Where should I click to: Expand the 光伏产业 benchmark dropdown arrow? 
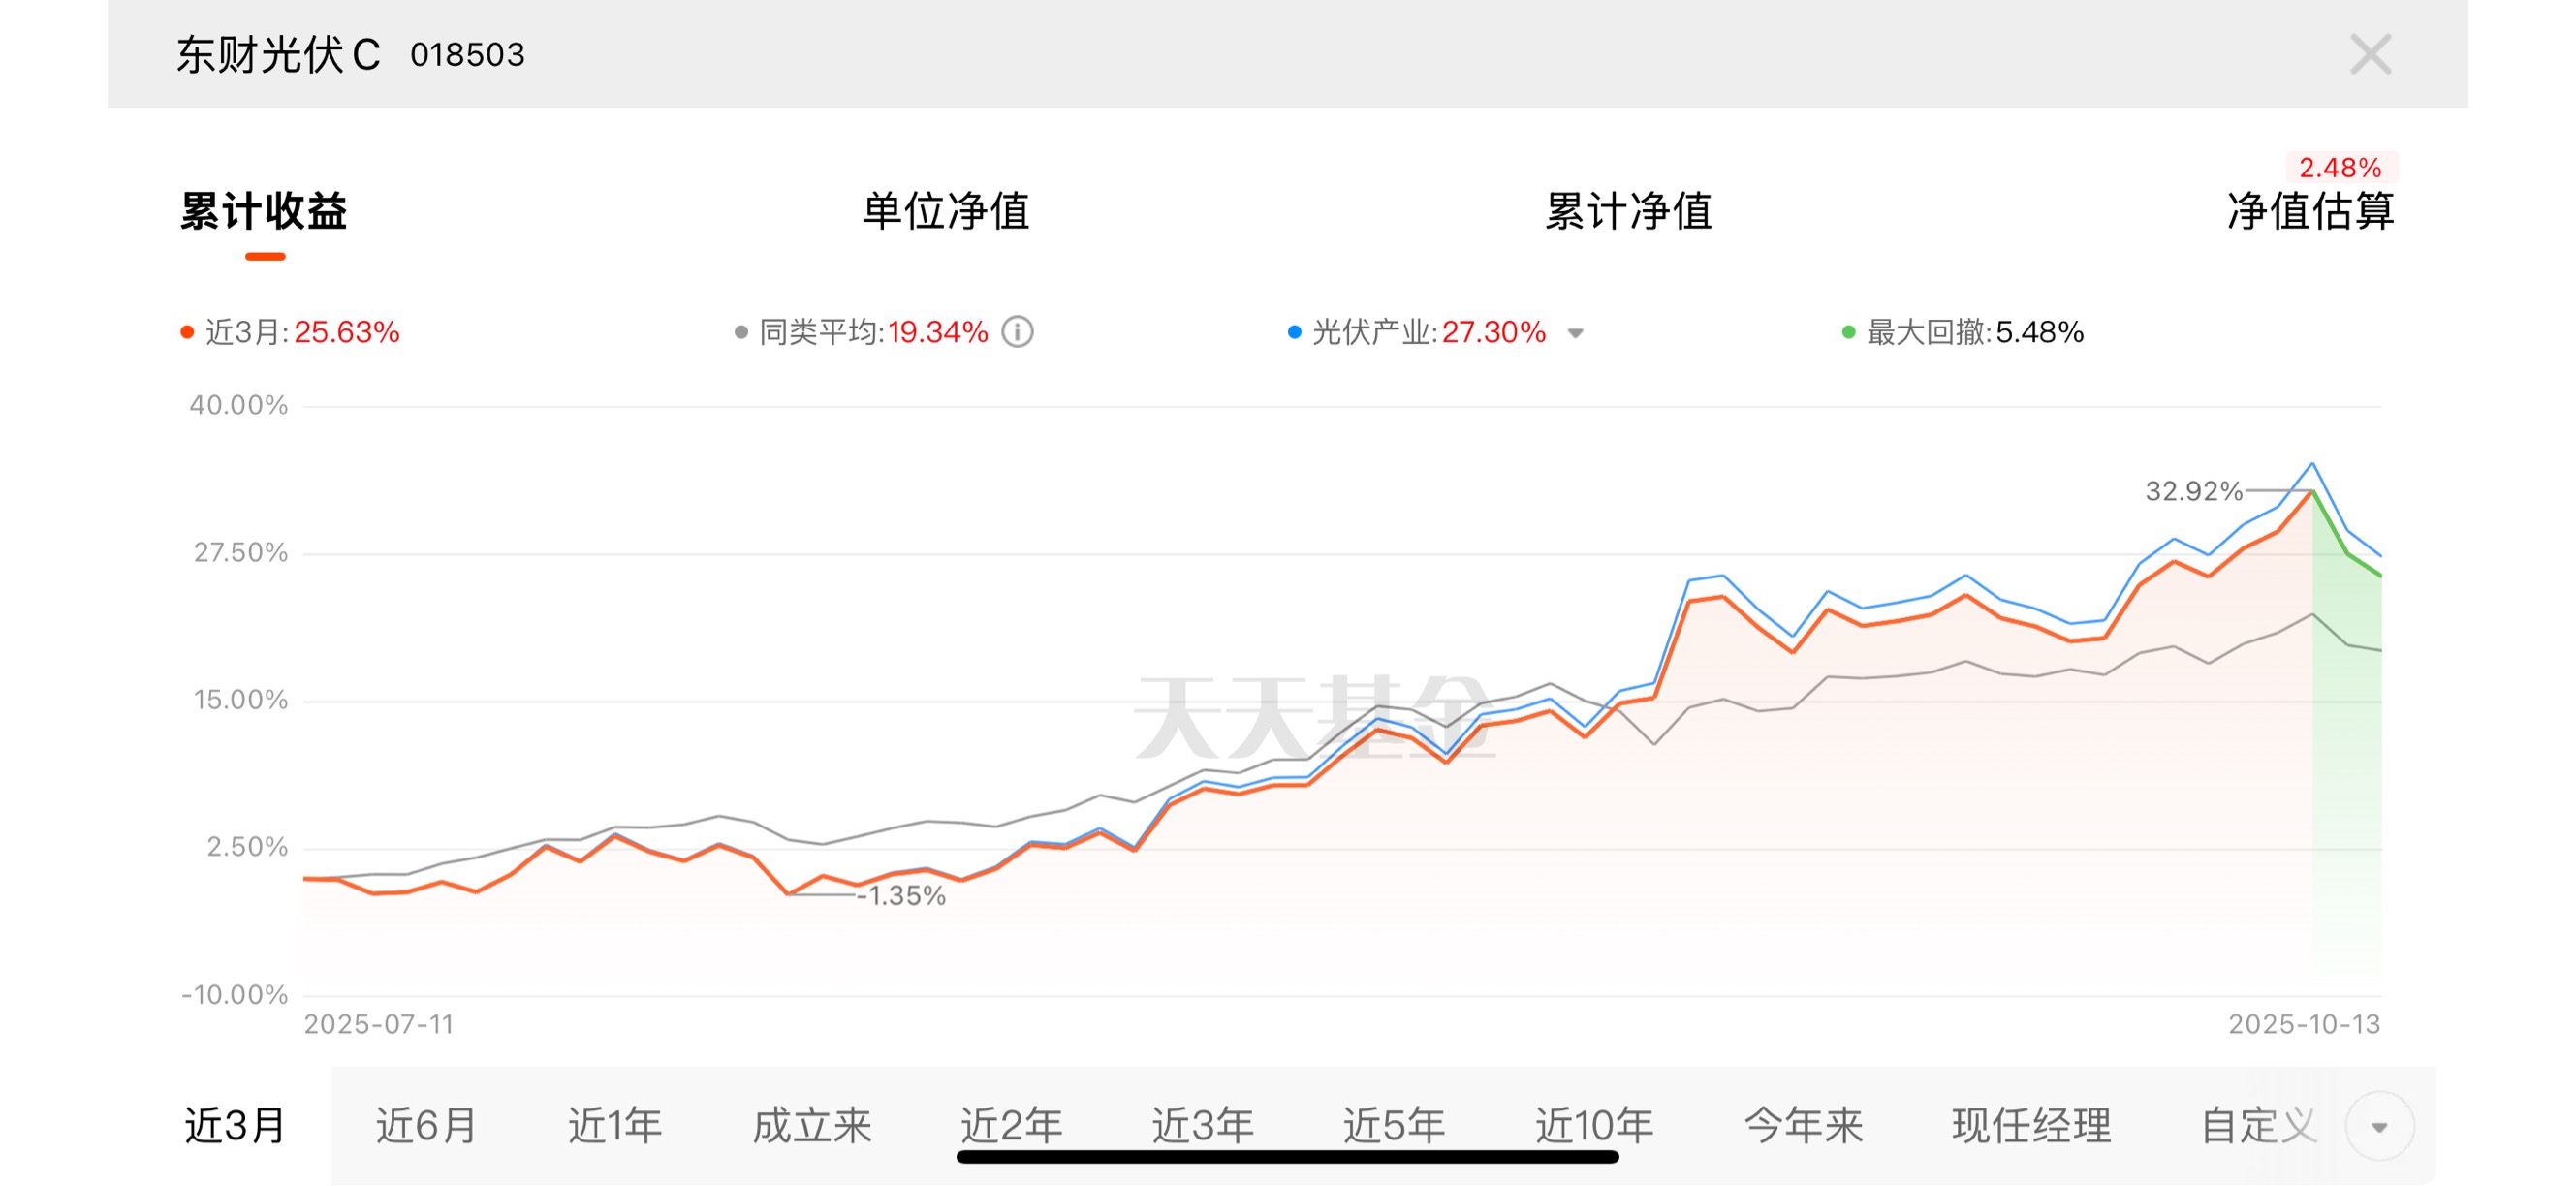1575,333
